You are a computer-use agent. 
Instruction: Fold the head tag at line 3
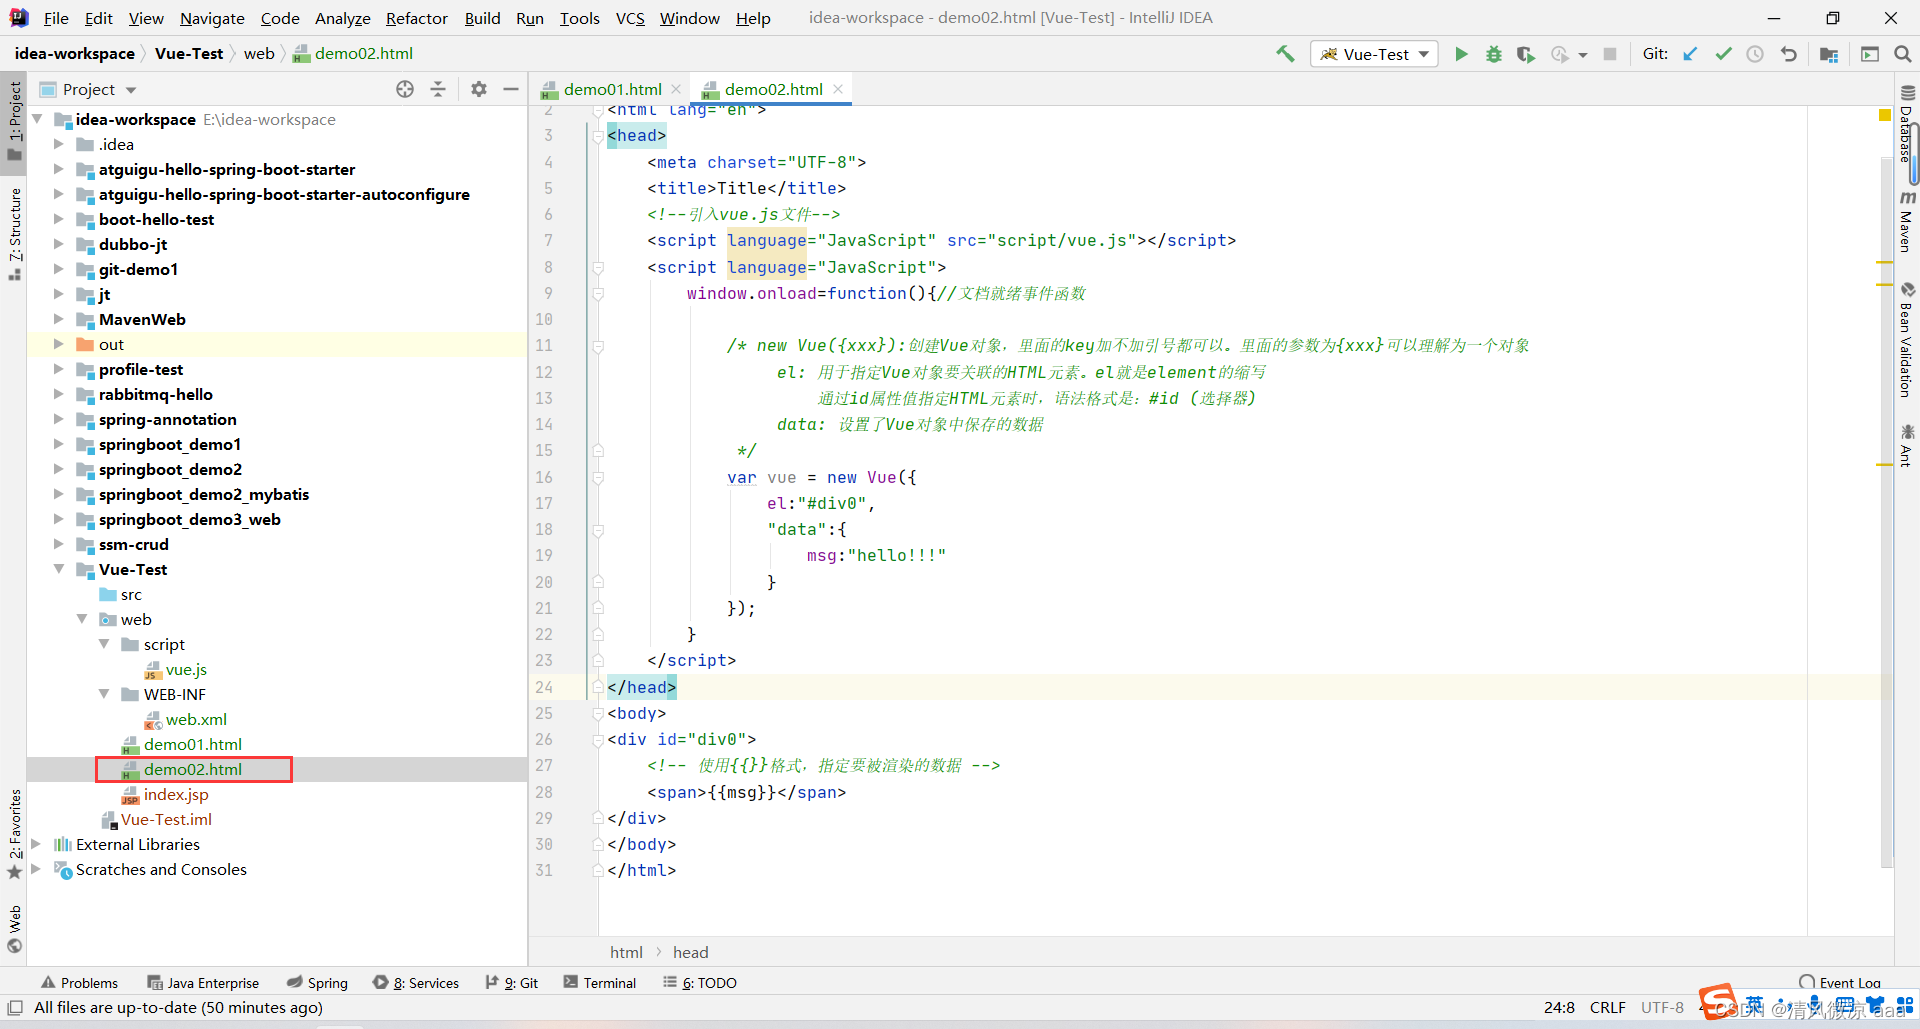click(598, 136)
